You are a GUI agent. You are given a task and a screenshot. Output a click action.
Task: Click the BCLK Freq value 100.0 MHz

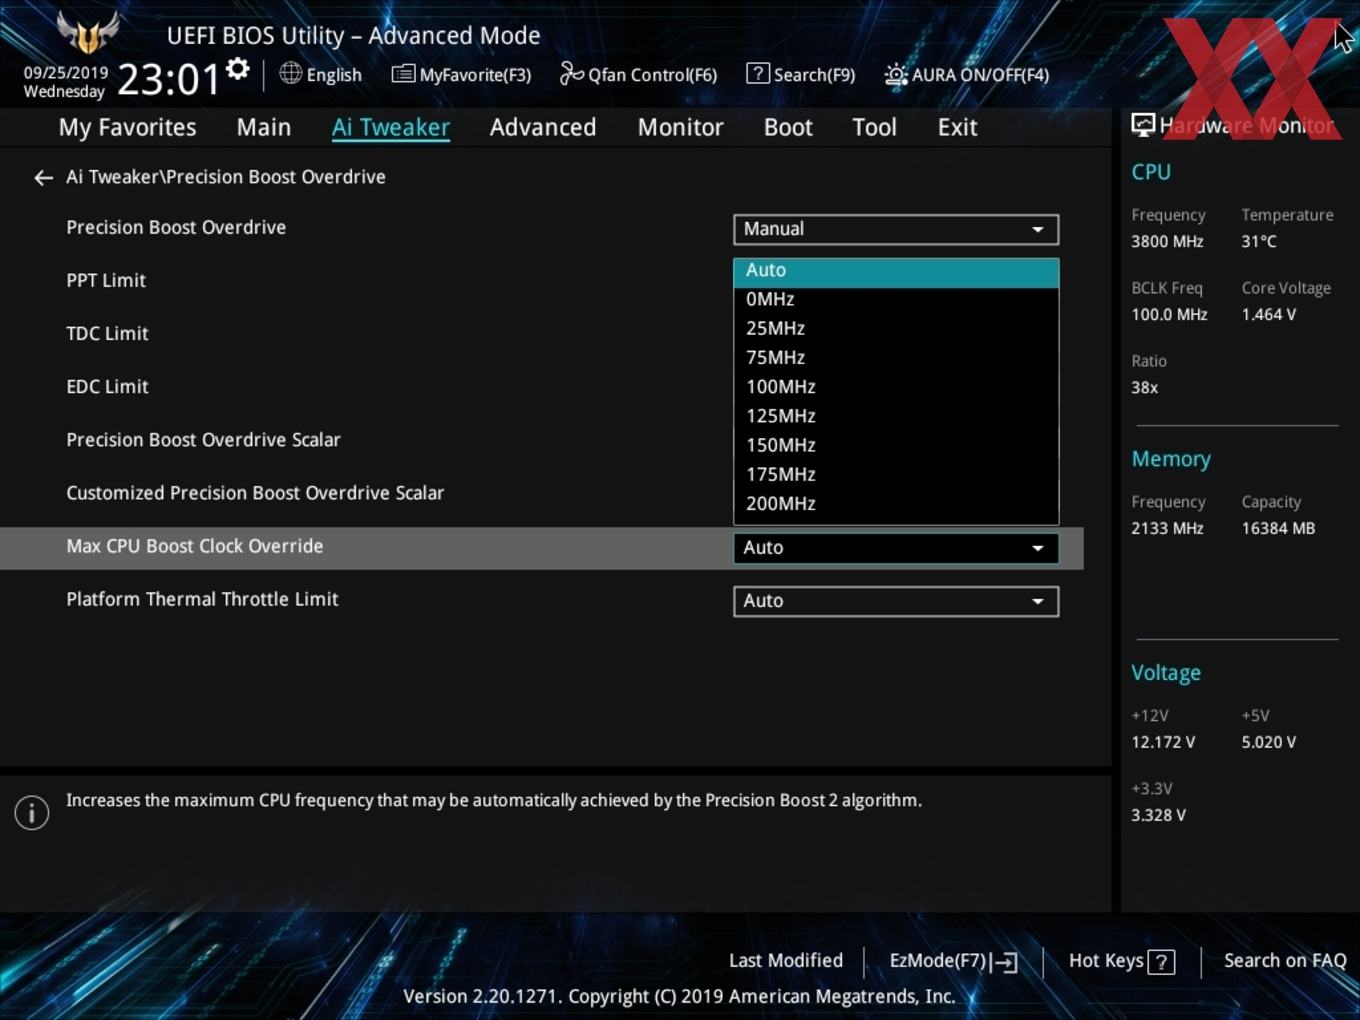click(x=1169, y=314)
